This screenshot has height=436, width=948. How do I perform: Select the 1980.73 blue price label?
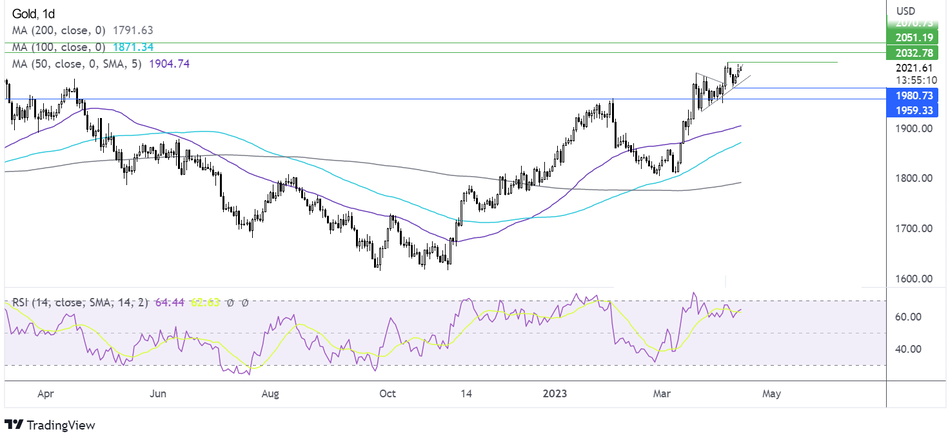coord(915,94)
